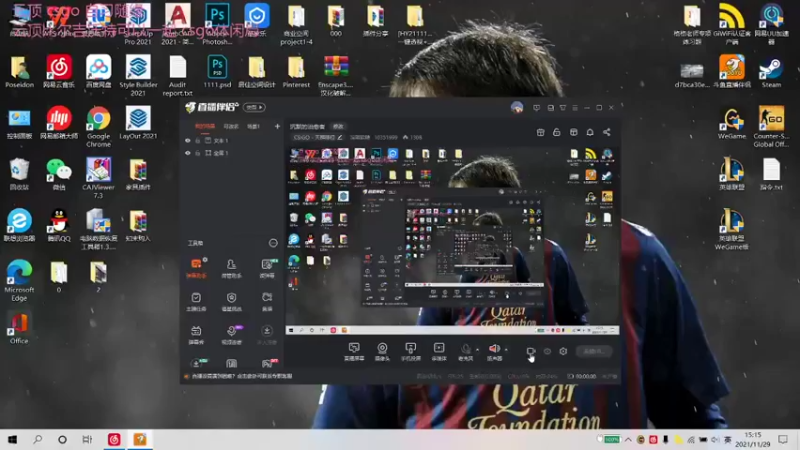Toggle the lock on the first text source
The image size is (800, 450).
pos(197,140)
